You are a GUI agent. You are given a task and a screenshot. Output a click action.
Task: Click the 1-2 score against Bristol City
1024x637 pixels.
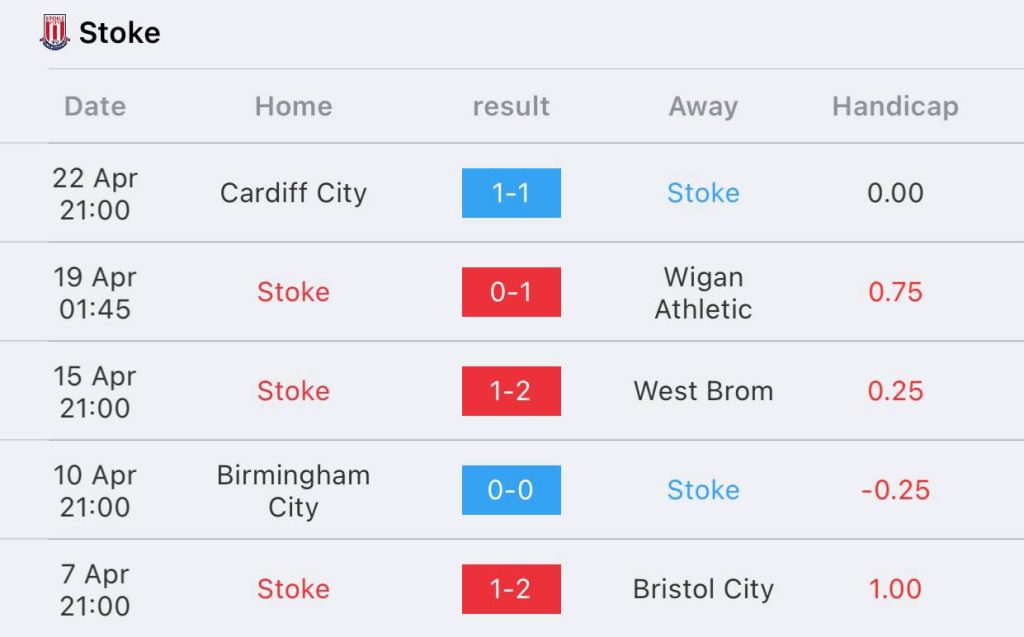pos(511,589)
